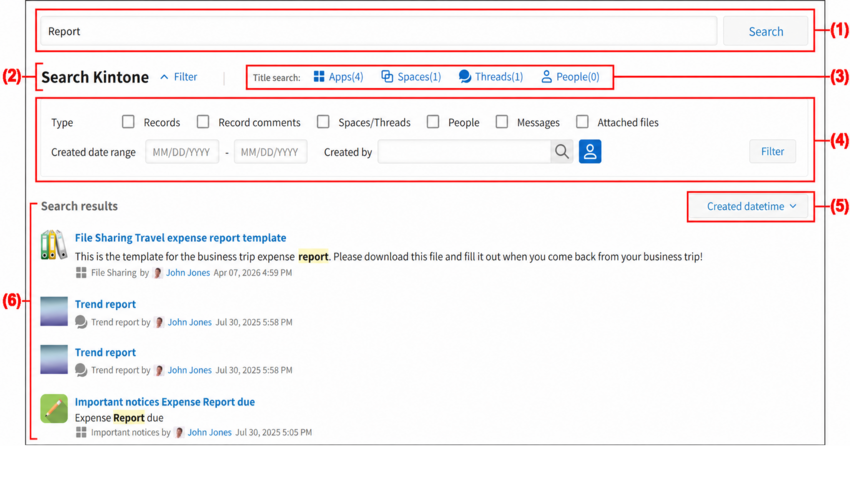This screenshot has height=500, width=850.
Task: Check the Record comments checkbox
Action: (203, 121)
